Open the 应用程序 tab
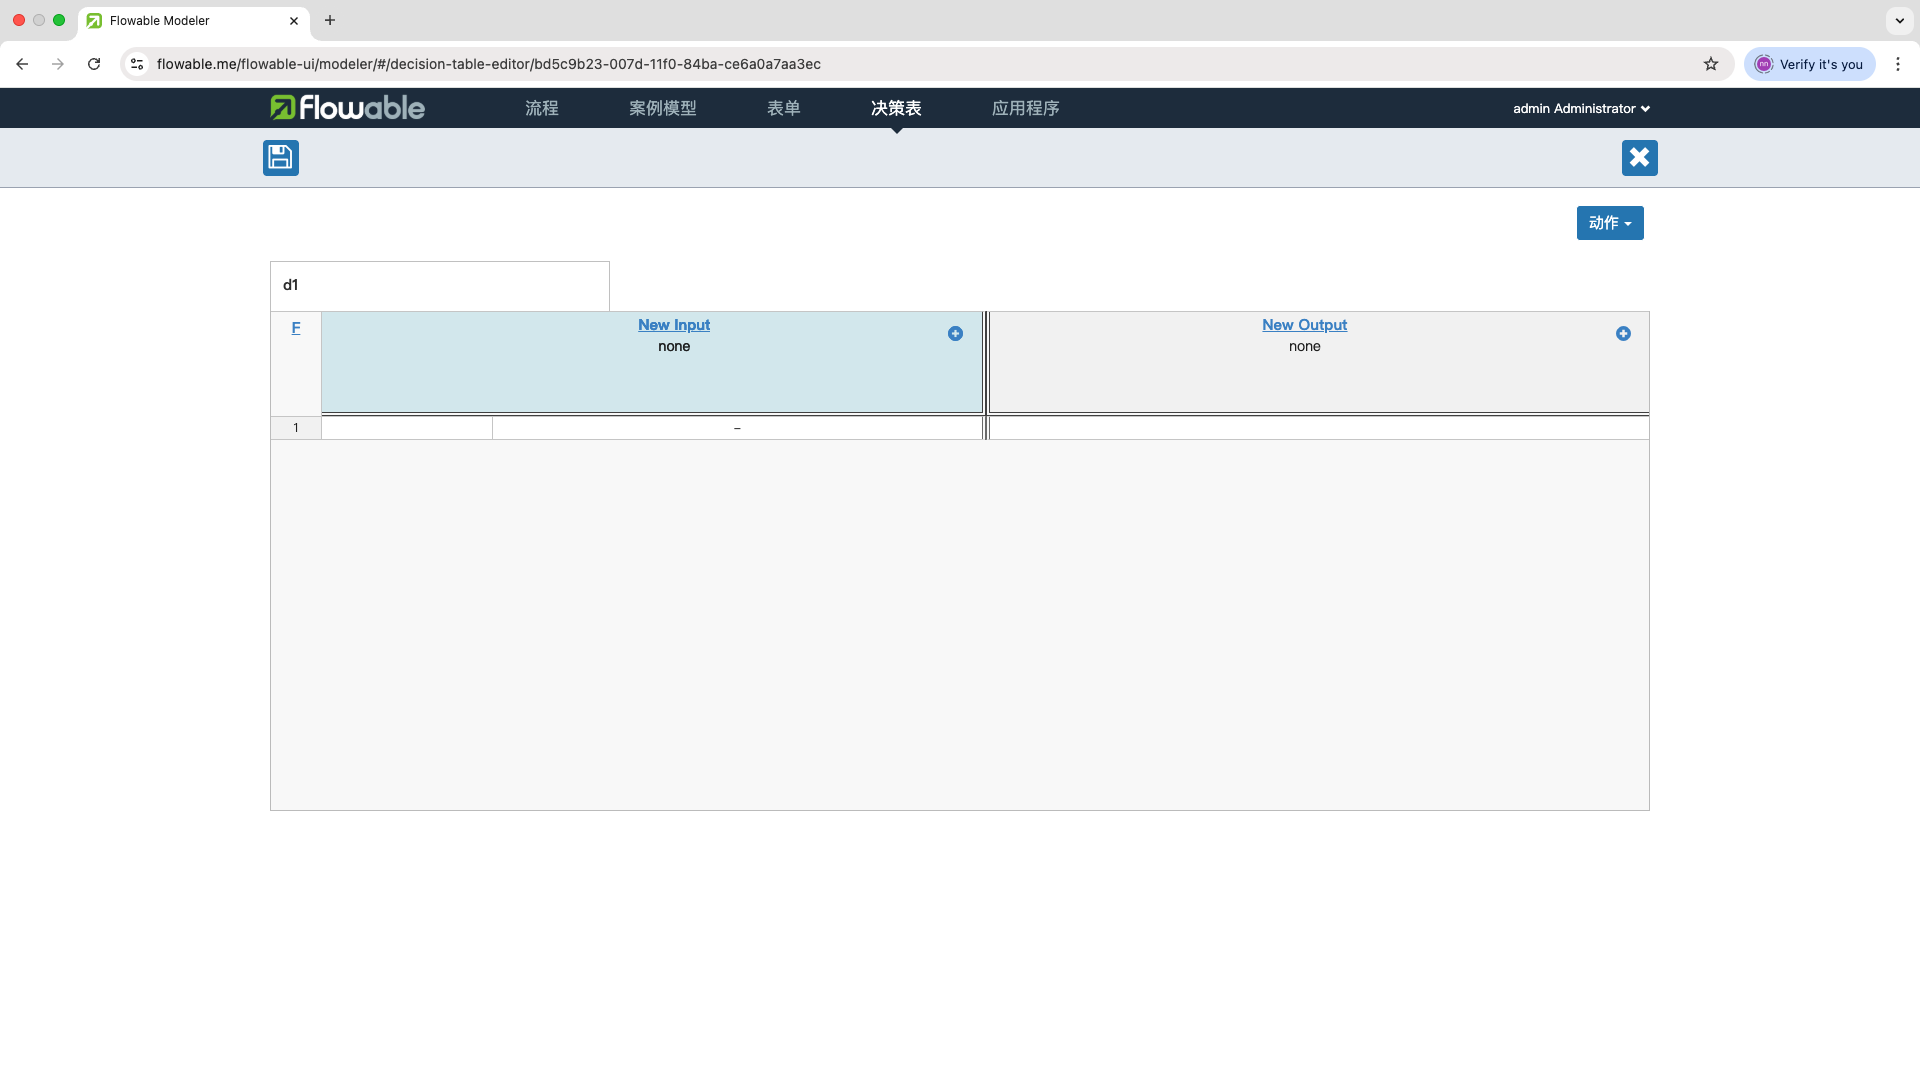The width and height of the screenshot is (1920, 1080). 1025,108
